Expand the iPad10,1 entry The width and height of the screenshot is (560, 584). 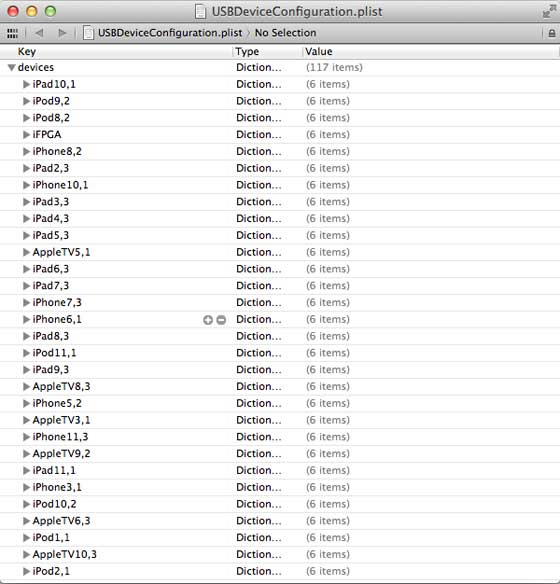pos(26,84)
